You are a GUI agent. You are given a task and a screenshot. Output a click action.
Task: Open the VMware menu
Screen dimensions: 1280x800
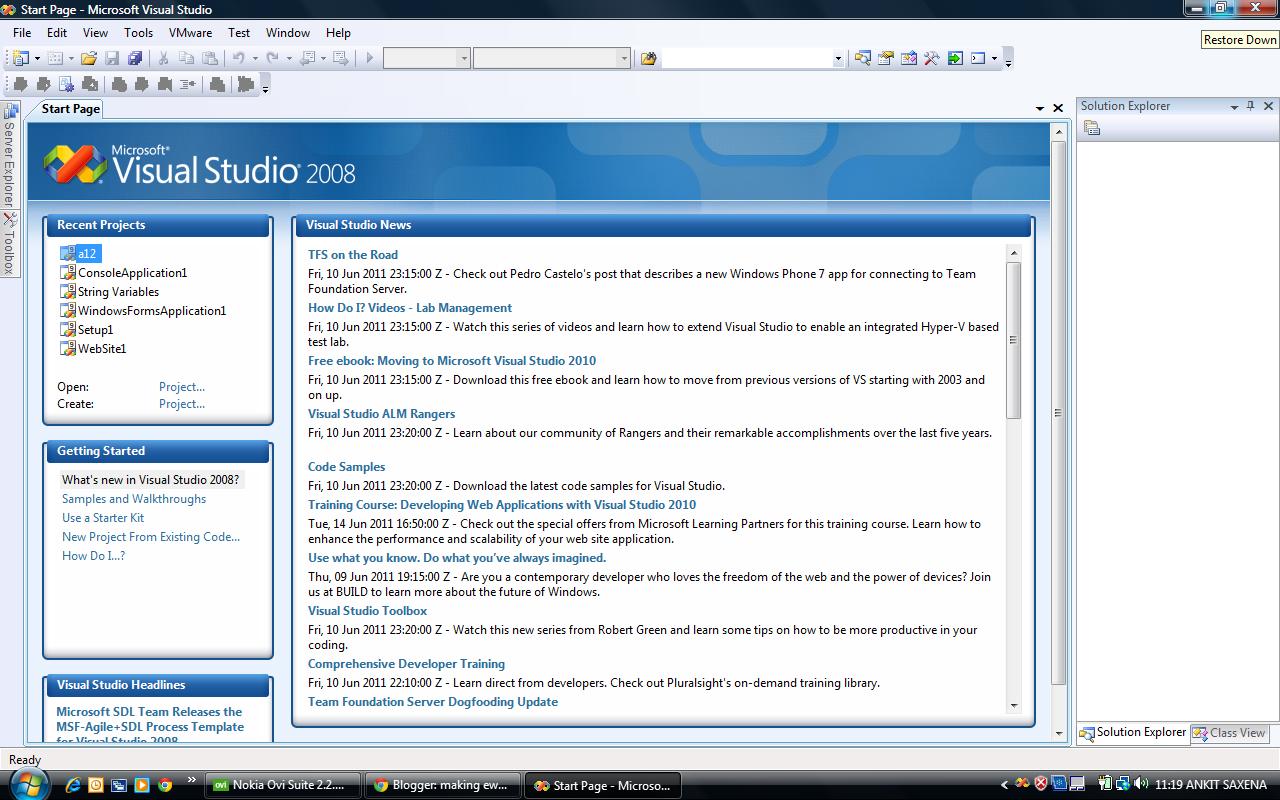190,33
